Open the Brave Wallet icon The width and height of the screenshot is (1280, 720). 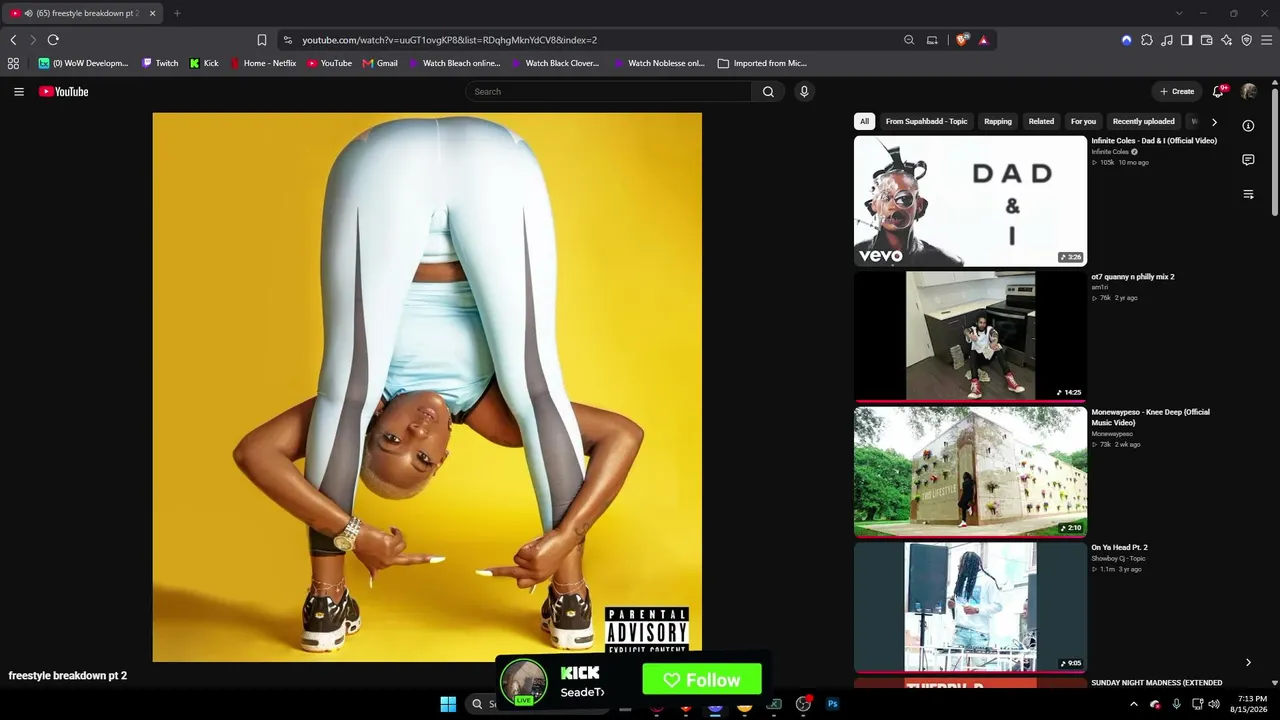1207,40
